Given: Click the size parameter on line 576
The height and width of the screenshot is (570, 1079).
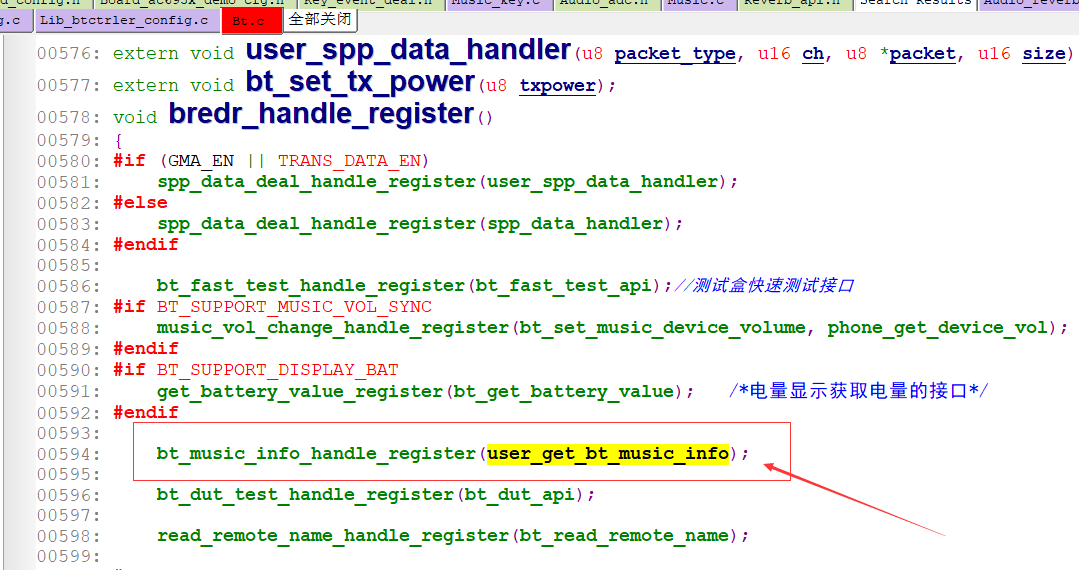Looking at the screenshot, I should [1044, 54].
